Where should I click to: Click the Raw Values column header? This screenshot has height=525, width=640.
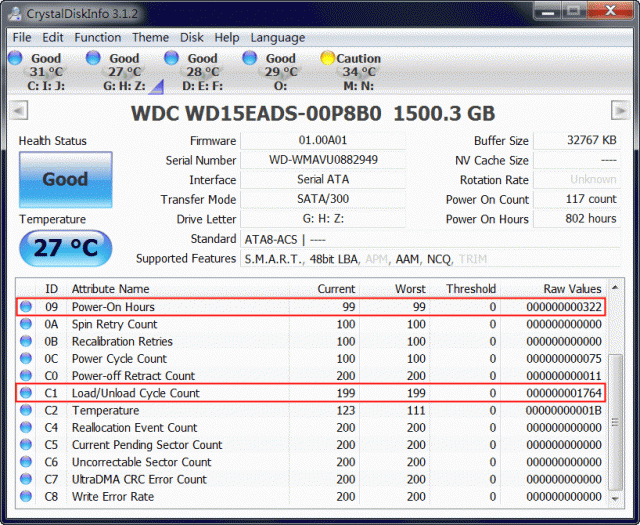coord(572,289)
